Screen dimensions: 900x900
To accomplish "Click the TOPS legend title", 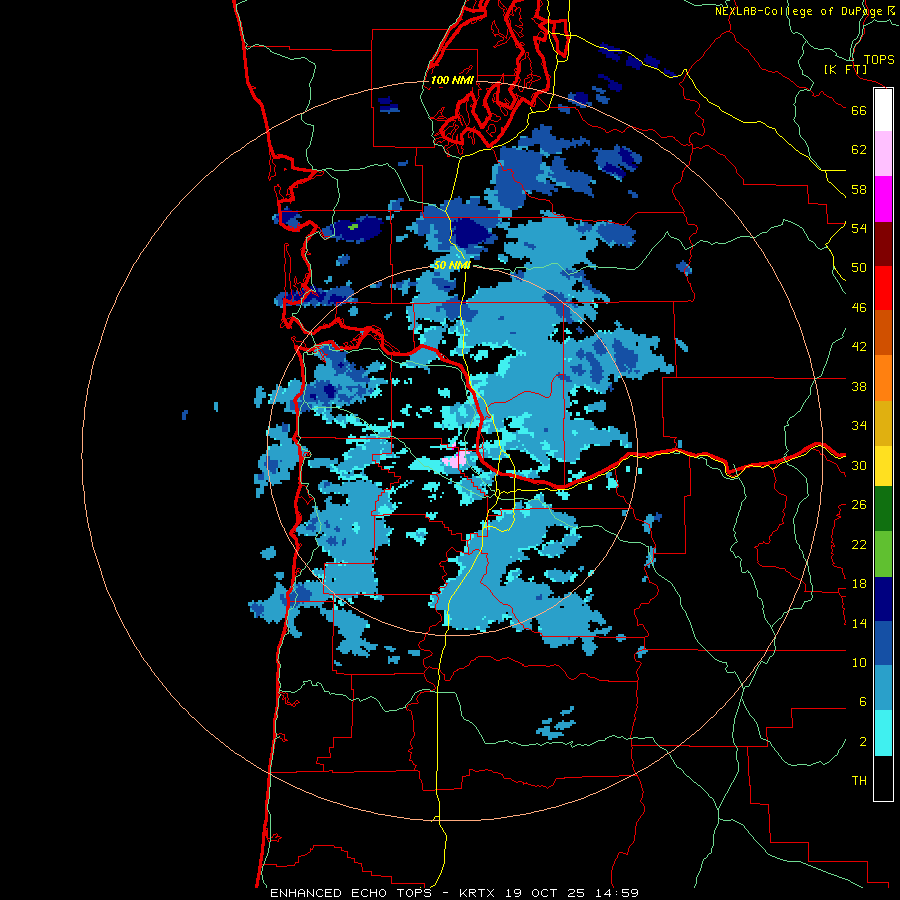I will (879, 59).
